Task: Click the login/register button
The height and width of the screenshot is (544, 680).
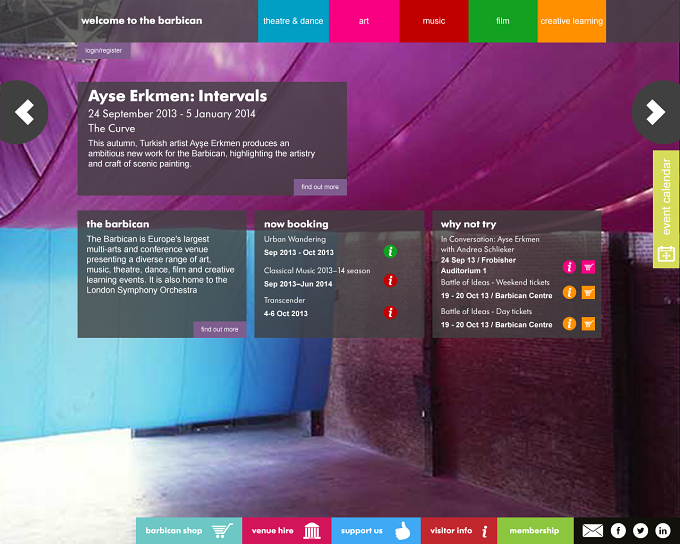Action: pos(104,50)
